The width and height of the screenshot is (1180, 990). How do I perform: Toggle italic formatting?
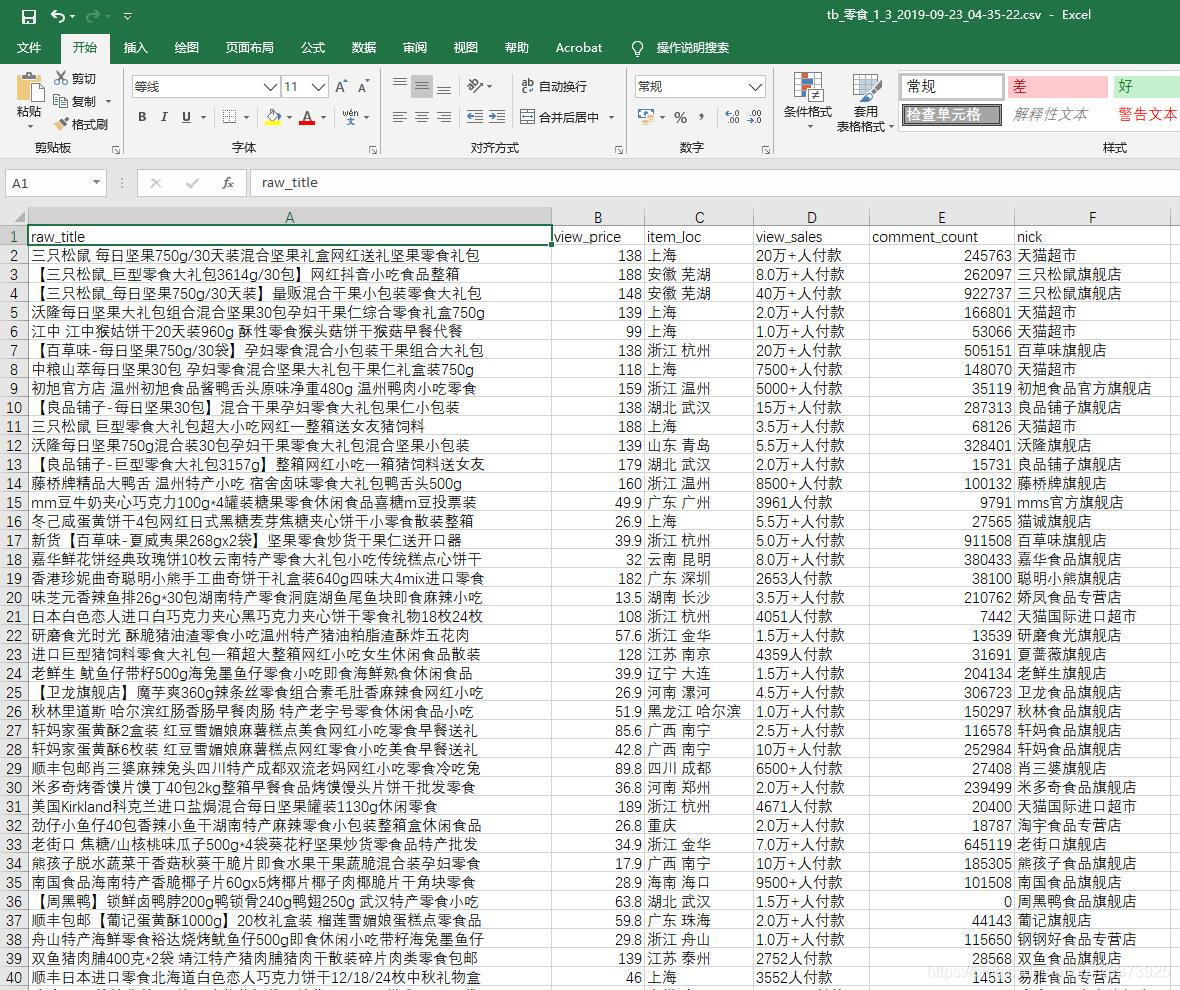[164, 117]
